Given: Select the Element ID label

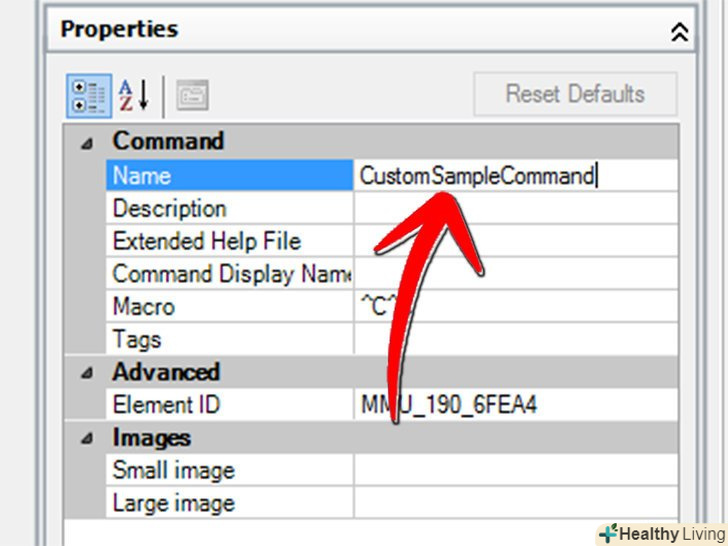Looking at the screenshot, I should [x=166, y=405].
